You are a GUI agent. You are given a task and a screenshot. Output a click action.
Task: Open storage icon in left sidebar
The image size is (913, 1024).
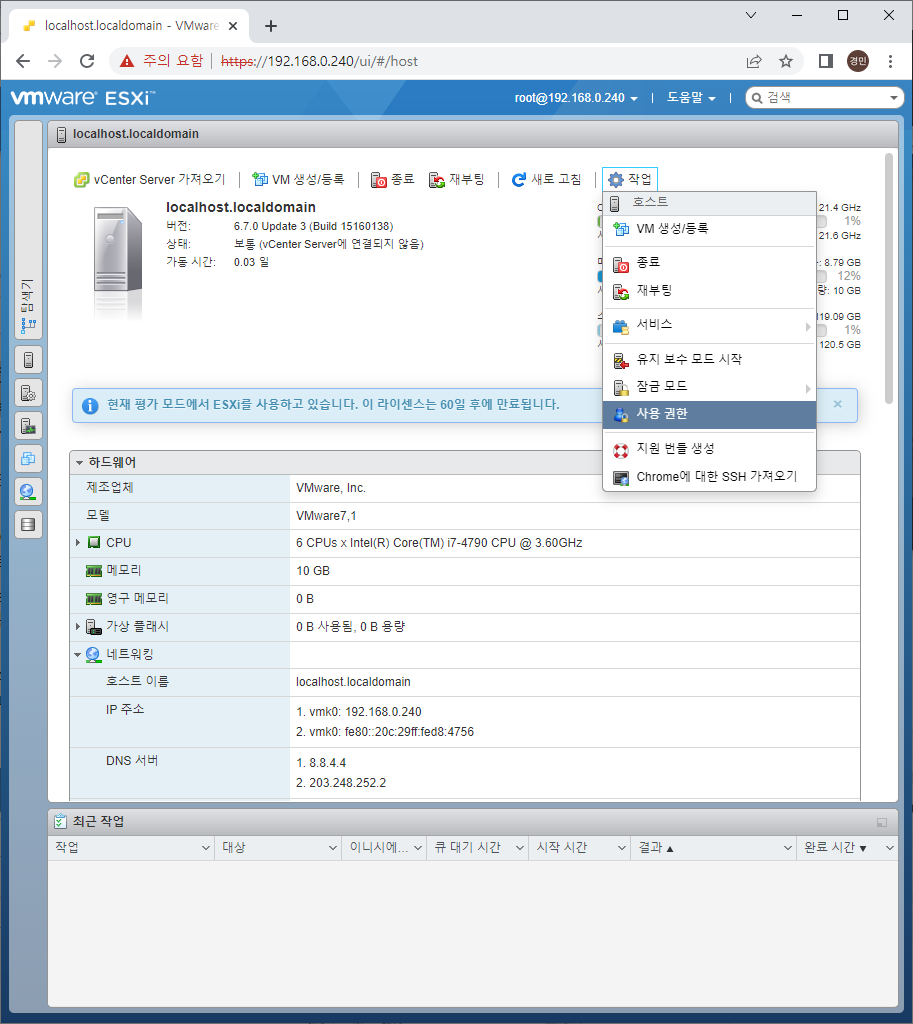28,524
